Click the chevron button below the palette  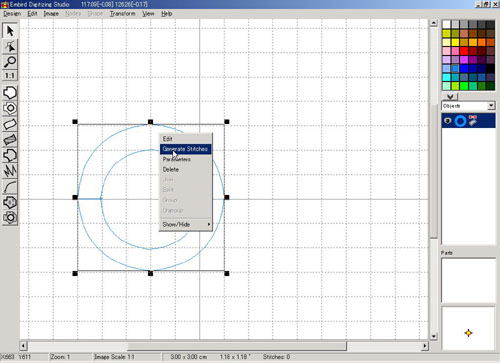point(450,97)
